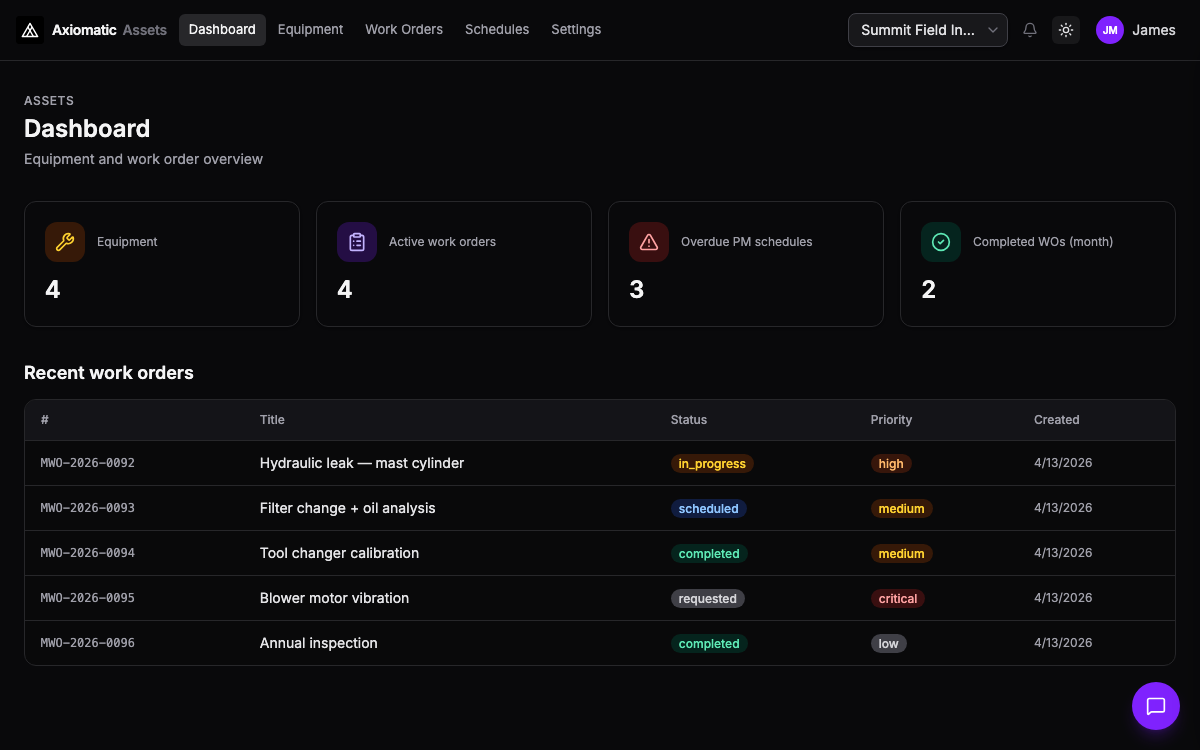Click the green checkmark completed WOs icon
This screenshot has width=1200, height=750.
click(941, 242)
